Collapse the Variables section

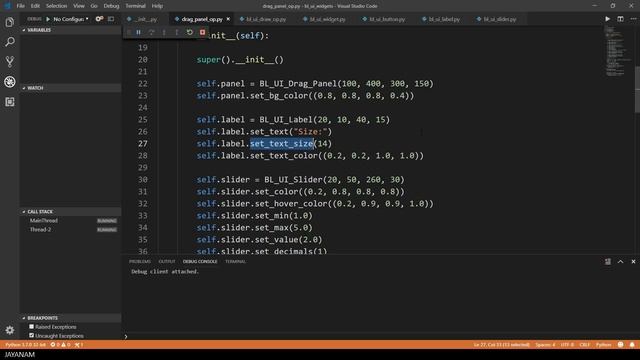tap(71, 30)
